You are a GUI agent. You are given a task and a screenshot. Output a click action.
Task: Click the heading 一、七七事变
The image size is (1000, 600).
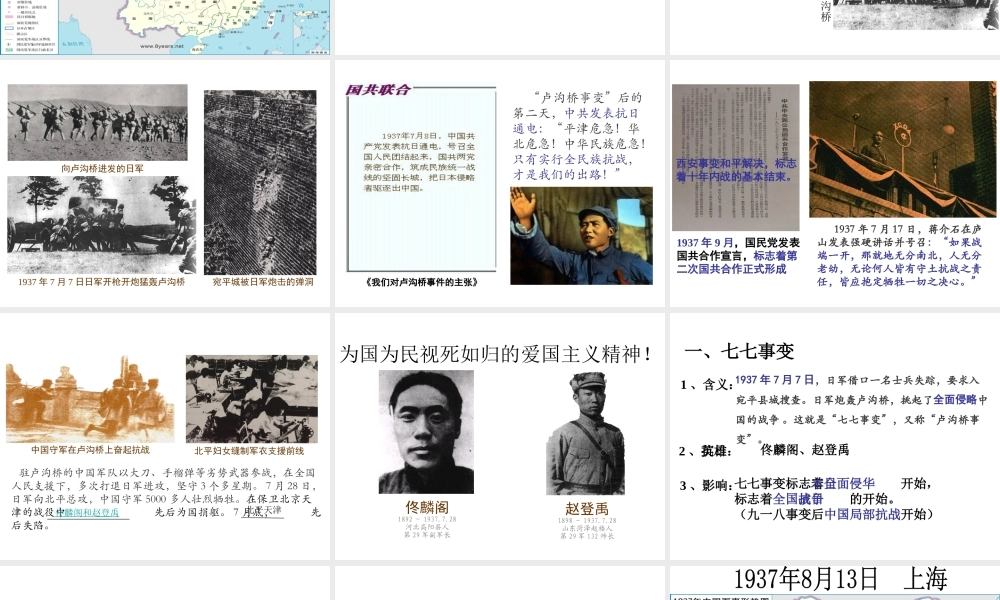pyautogui.click(x=739, y=351)
